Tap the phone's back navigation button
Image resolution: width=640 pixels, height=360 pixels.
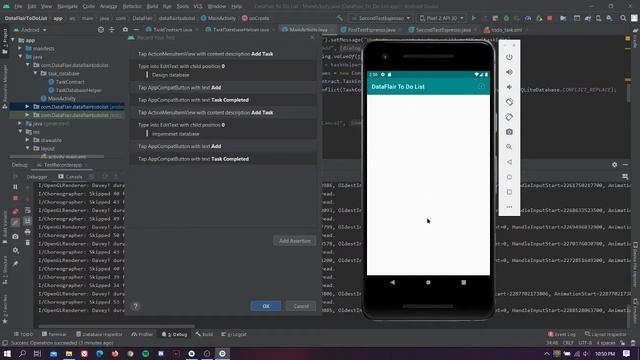click(392, 282)
